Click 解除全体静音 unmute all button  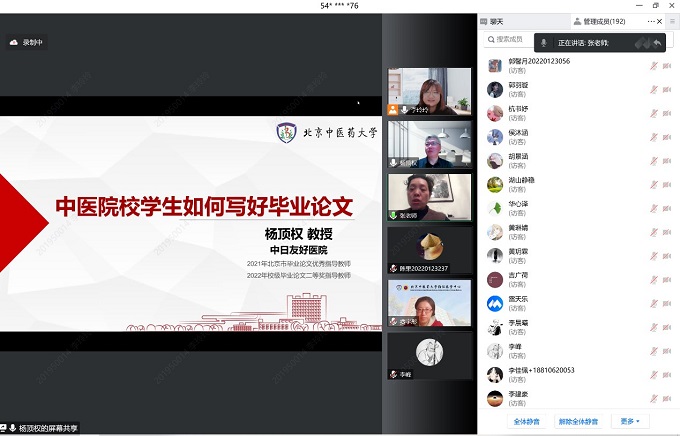coord(579,421)
